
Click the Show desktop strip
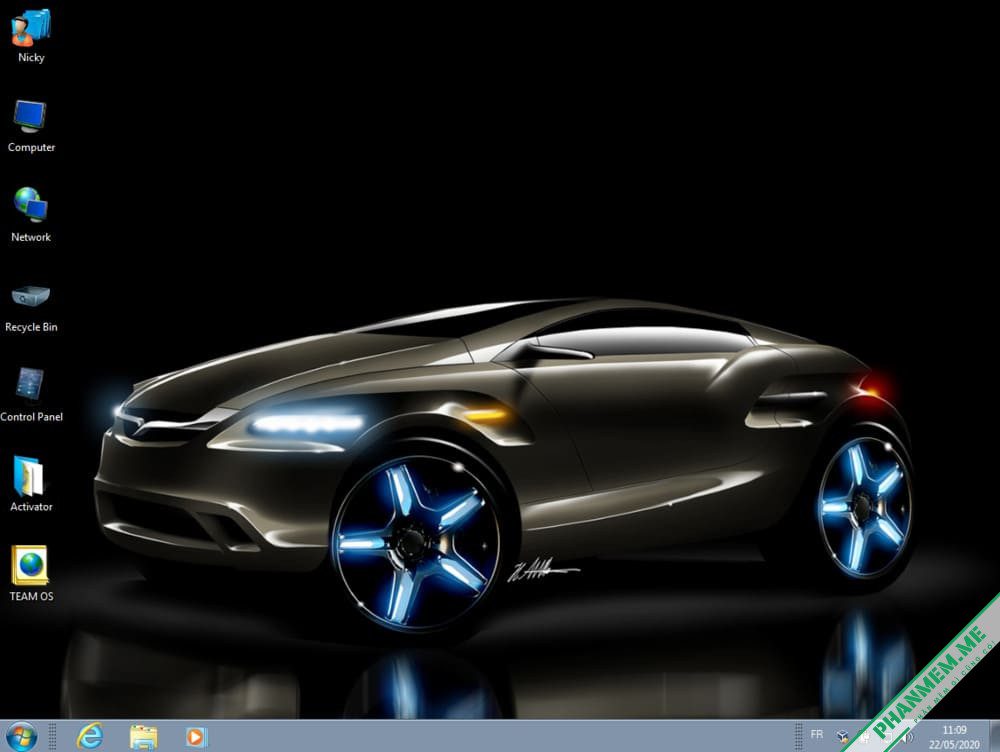[994, 736]
